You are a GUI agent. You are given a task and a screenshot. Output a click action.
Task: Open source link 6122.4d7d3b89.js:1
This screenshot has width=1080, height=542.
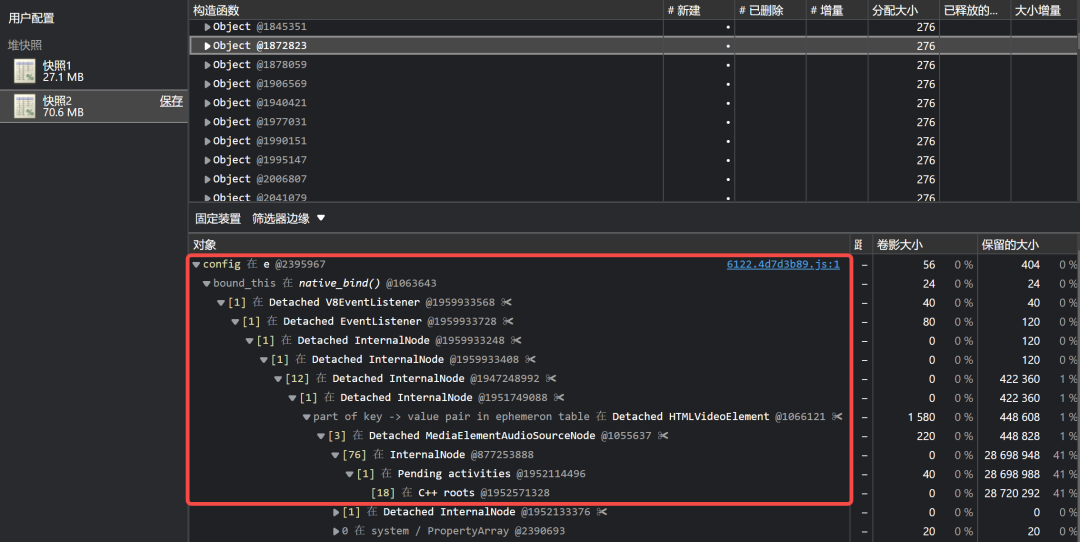[783, 264]
